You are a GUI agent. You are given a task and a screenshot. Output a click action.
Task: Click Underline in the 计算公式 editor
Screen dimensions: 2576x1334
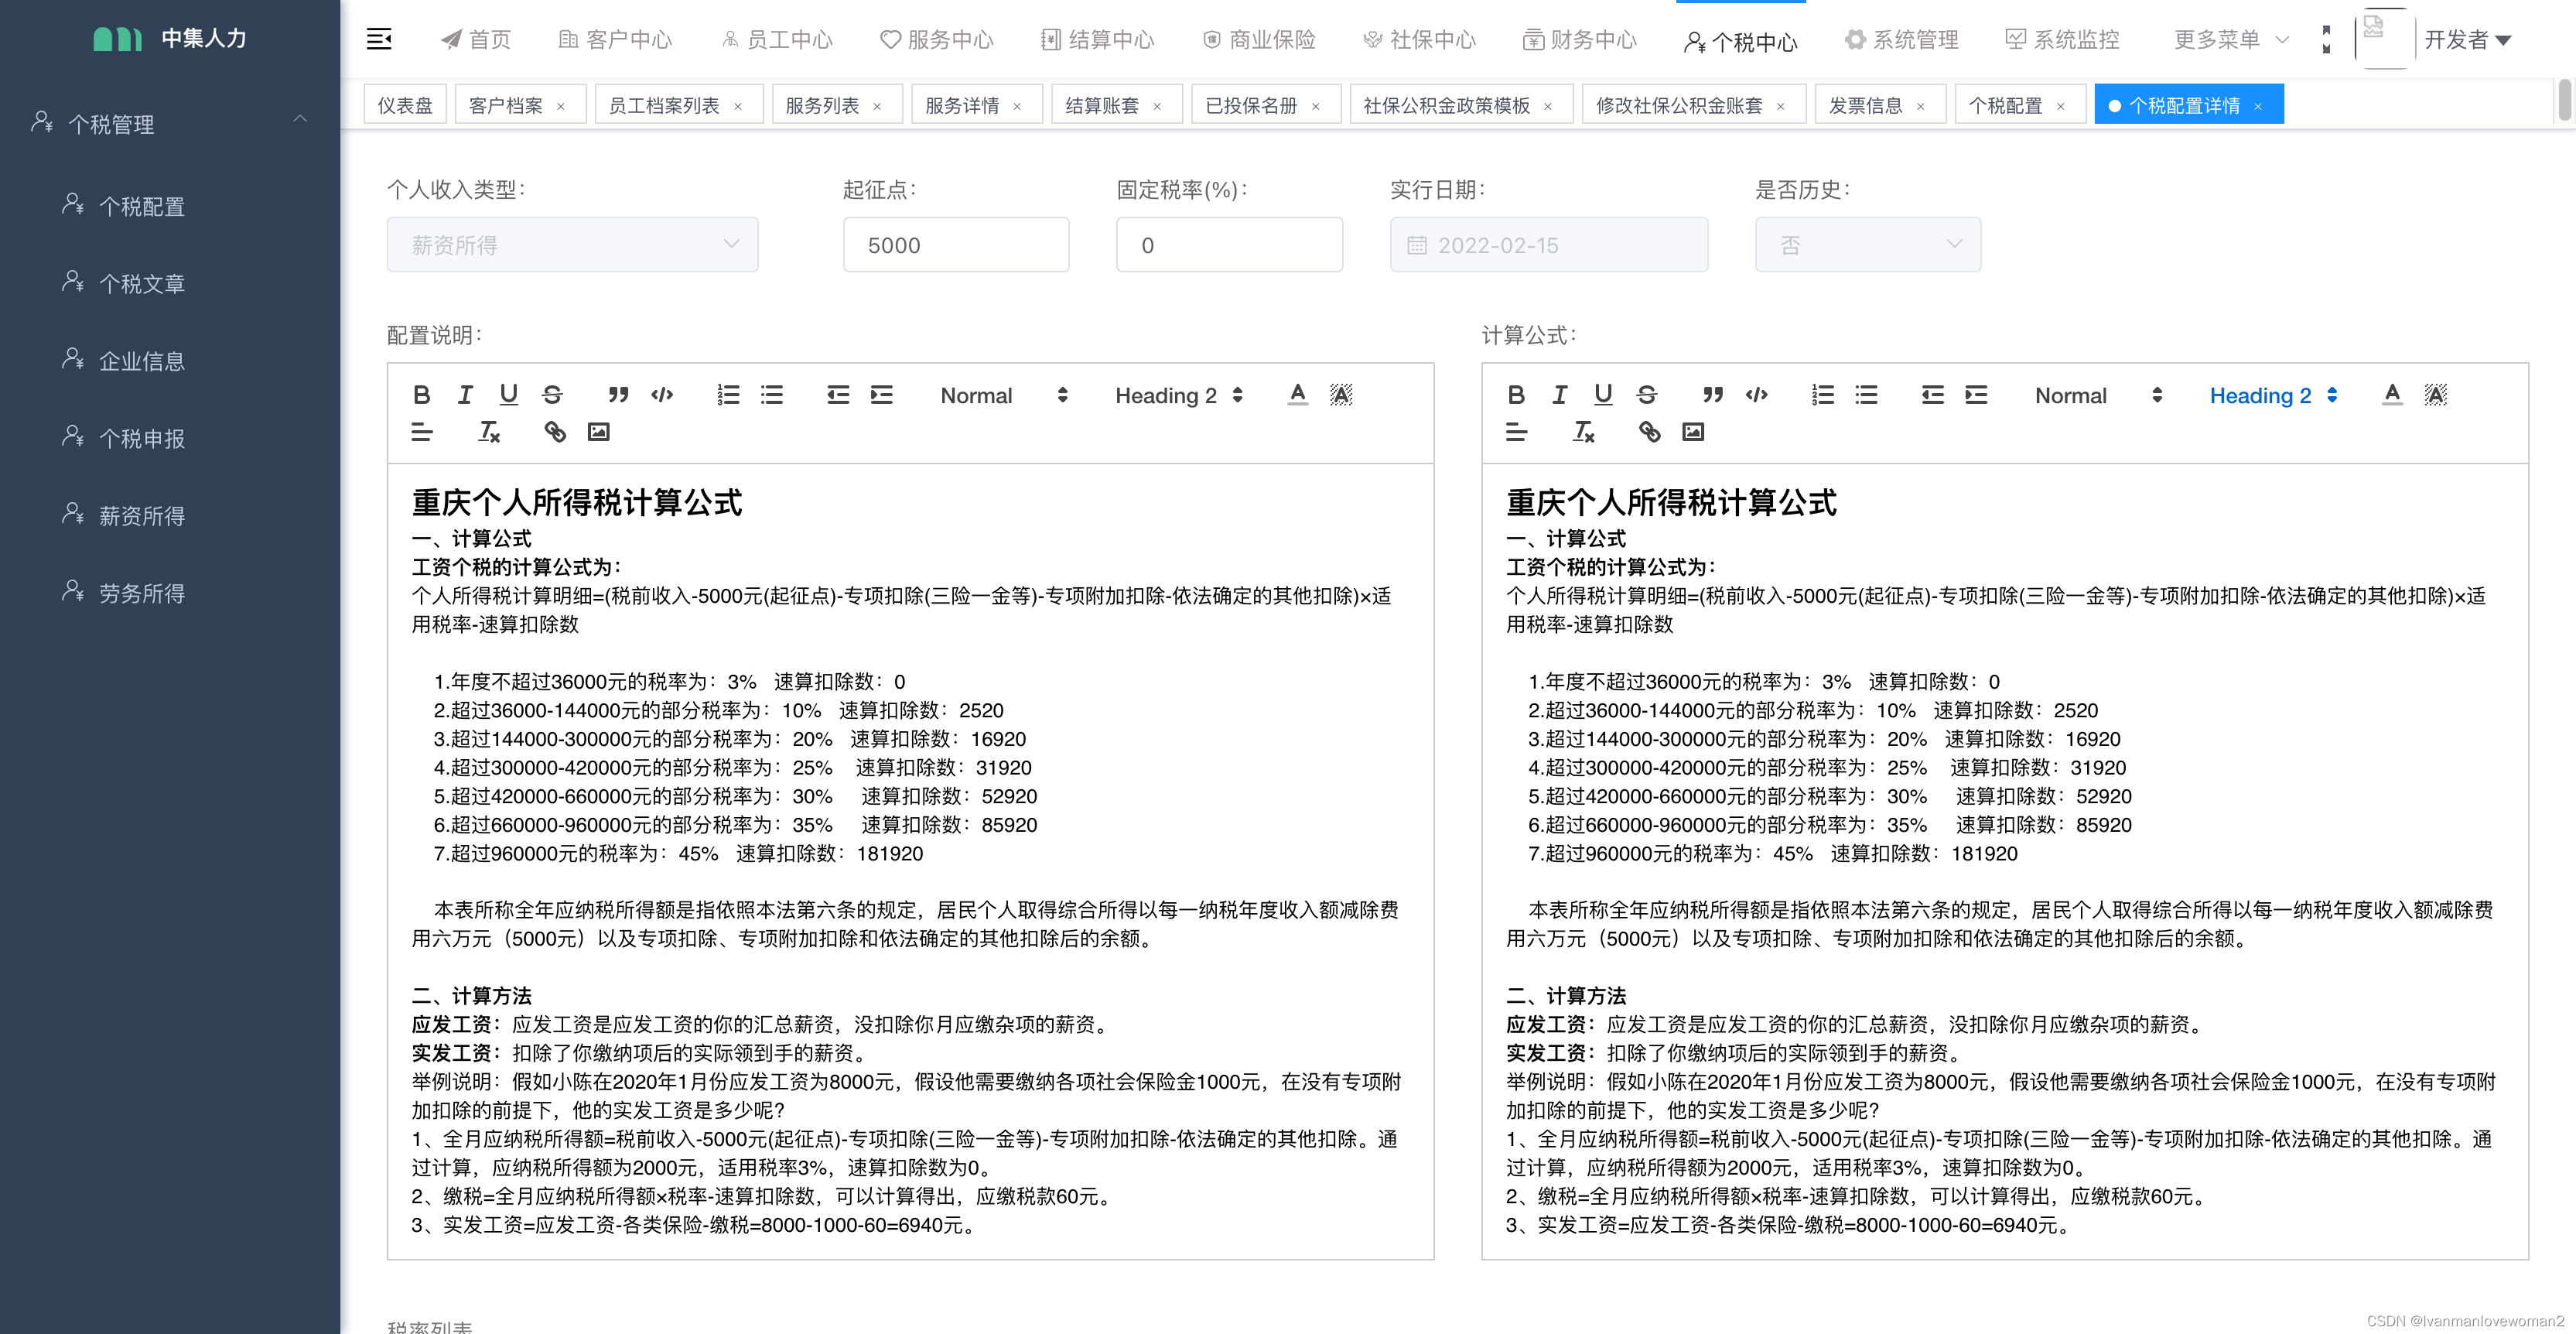[x=1603, y=395]
